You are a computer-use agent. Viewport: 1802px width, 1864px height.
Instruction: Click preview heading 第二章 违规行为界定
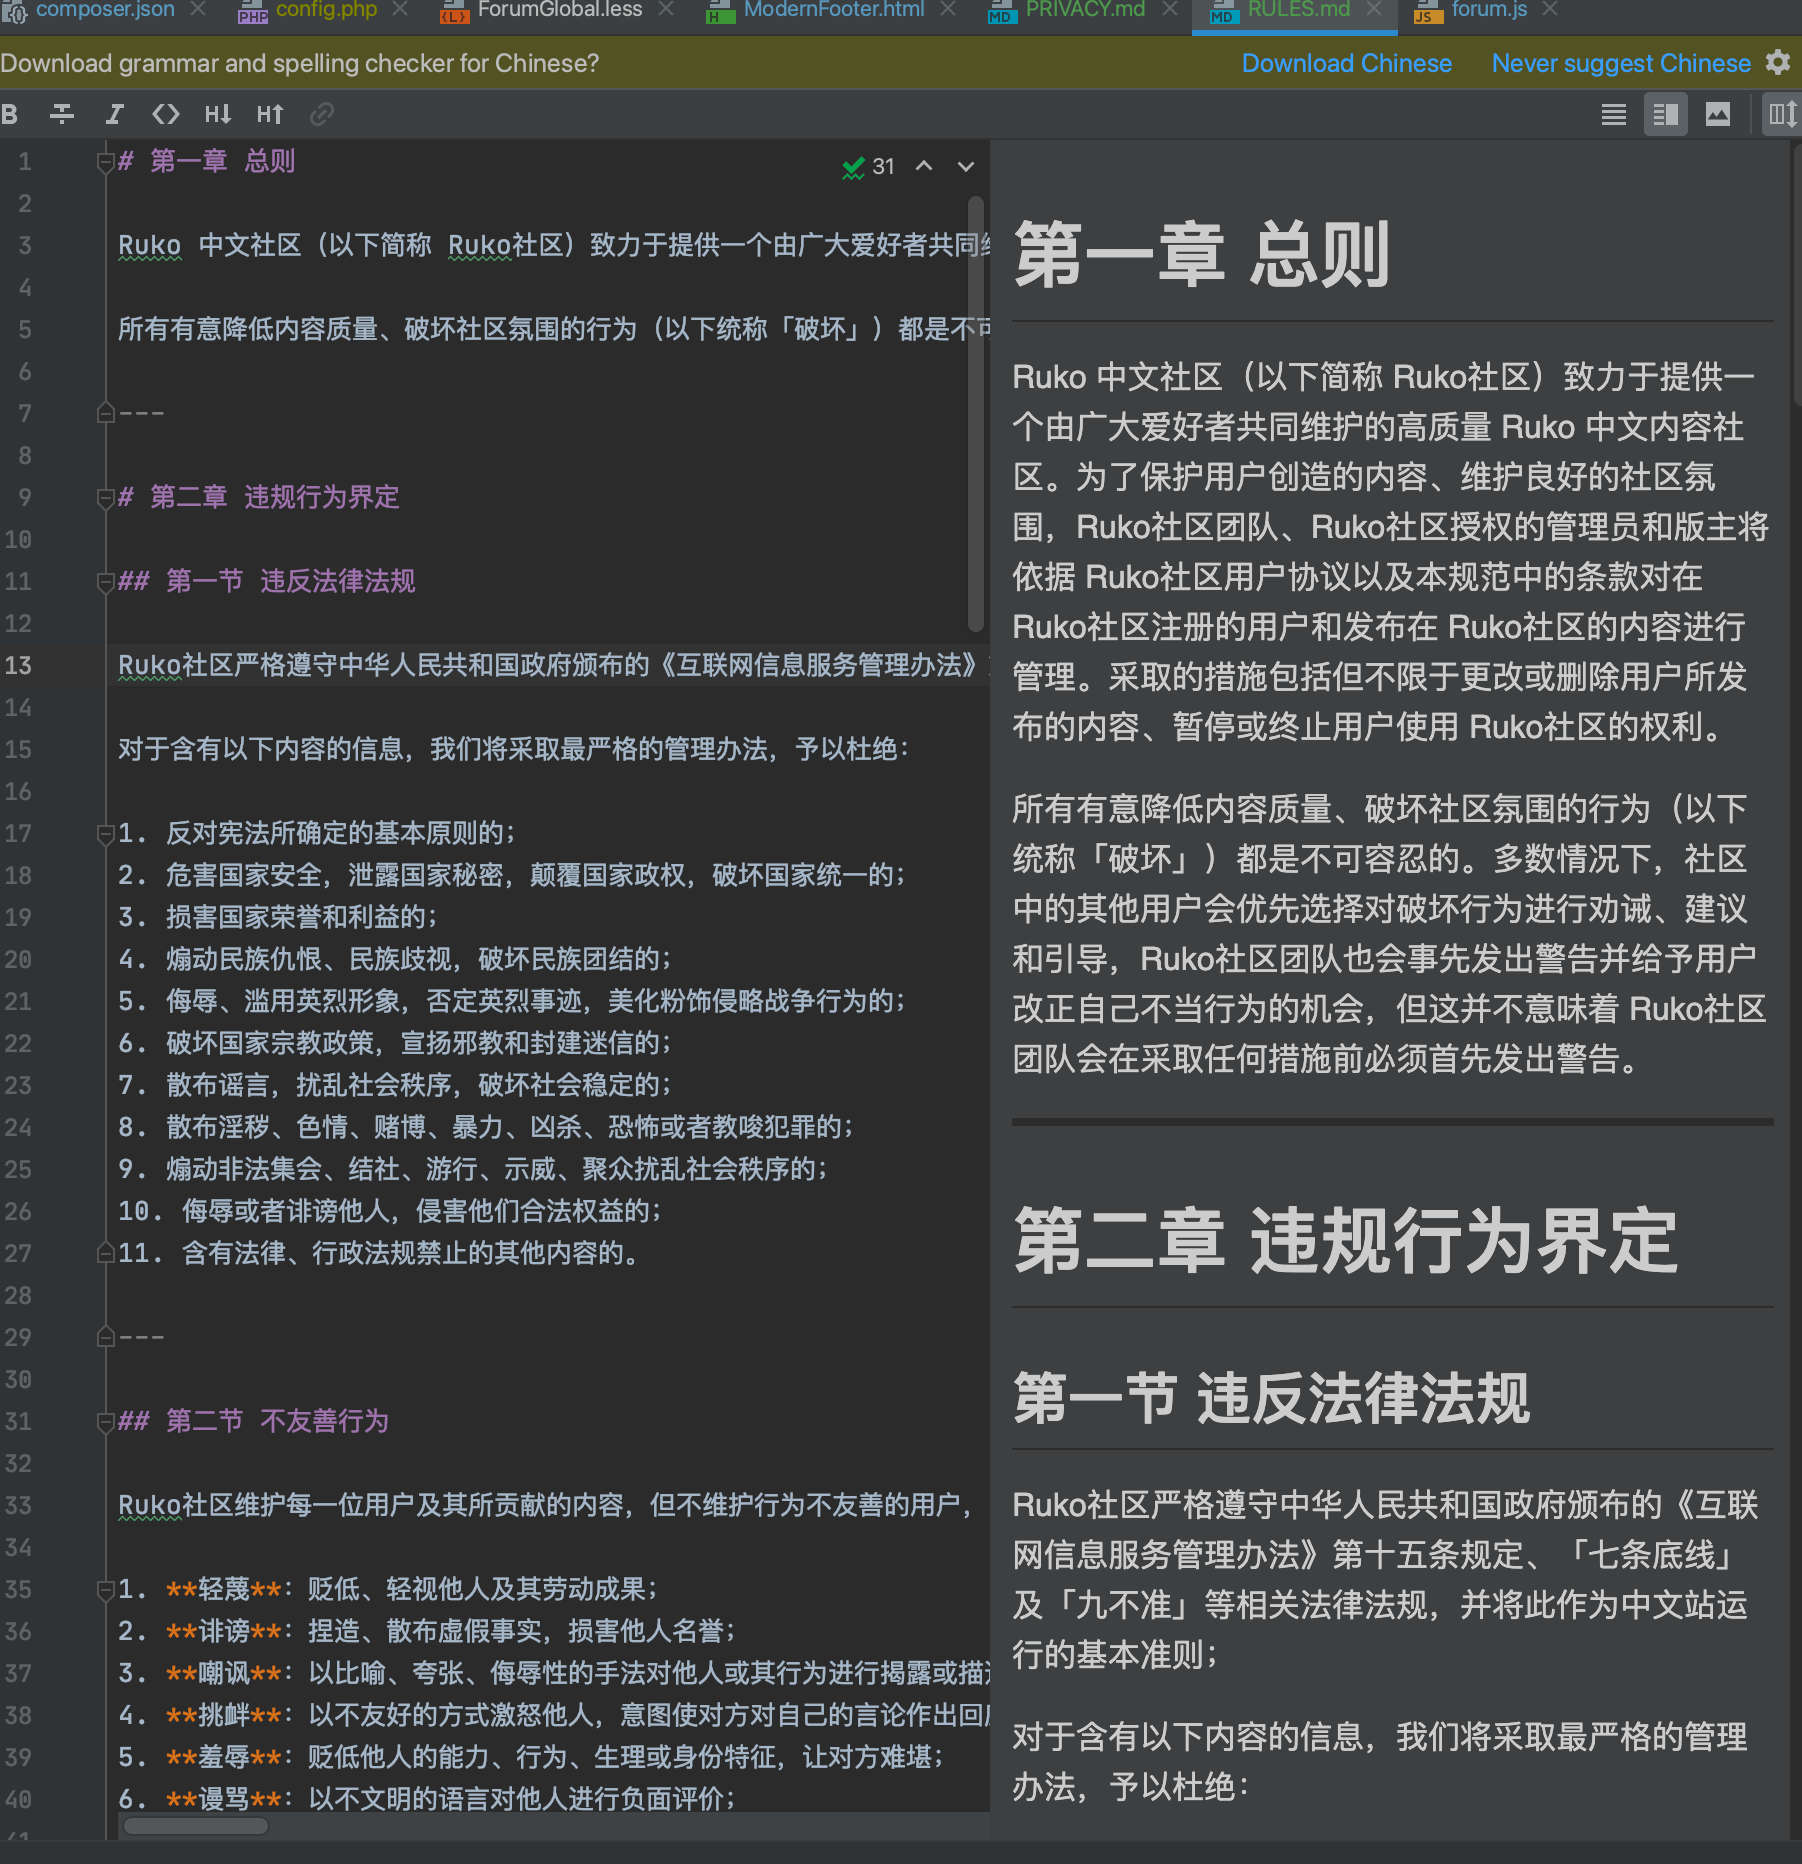[1346, 1241]
